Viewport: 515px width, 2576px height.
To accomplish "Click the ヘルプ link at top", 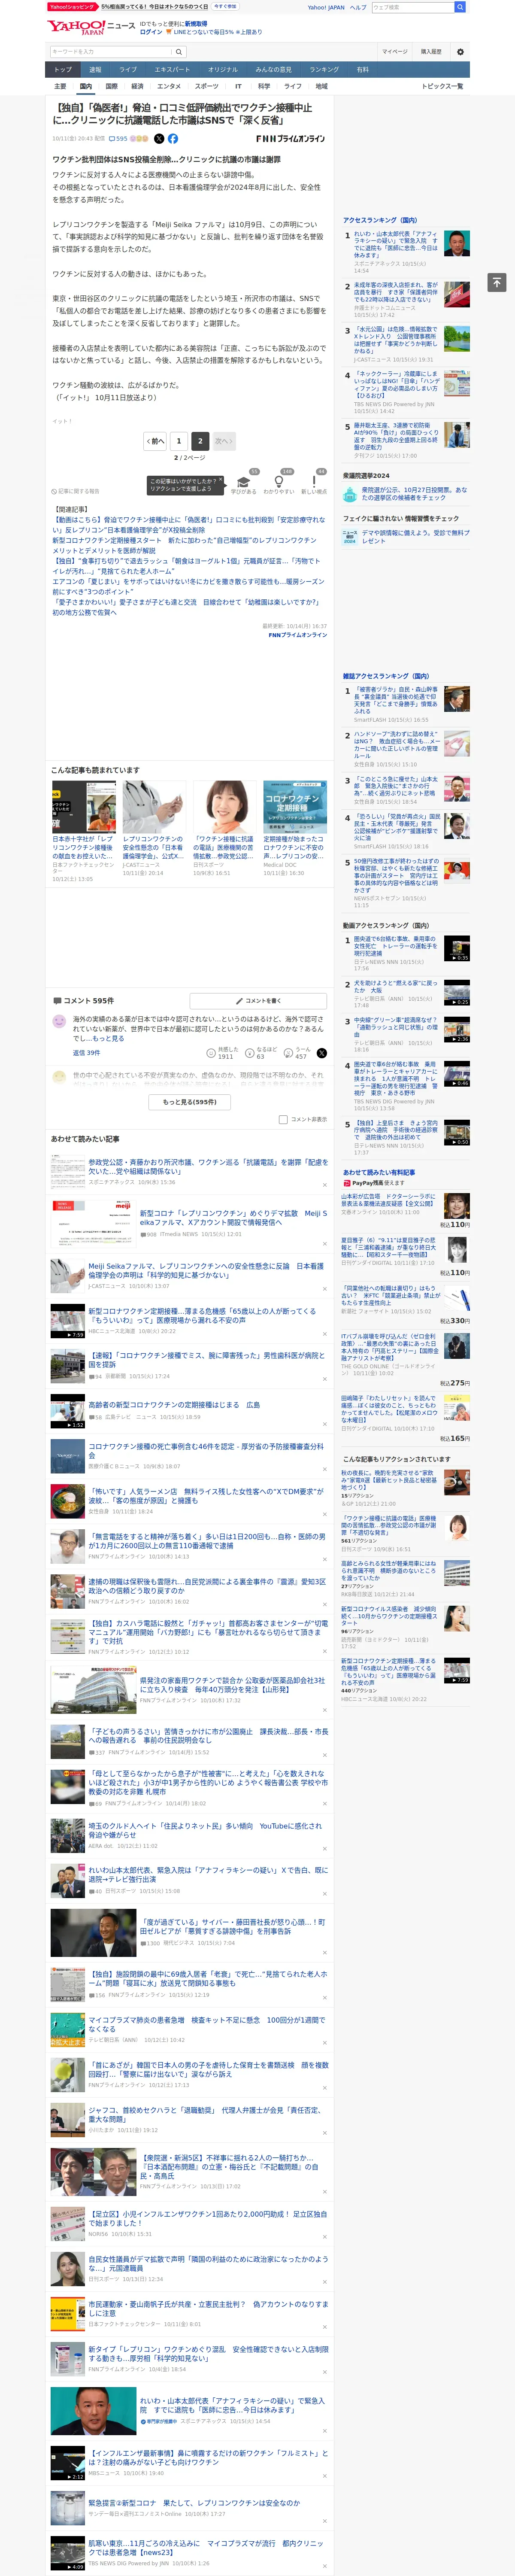I will [x=358, y=7].
